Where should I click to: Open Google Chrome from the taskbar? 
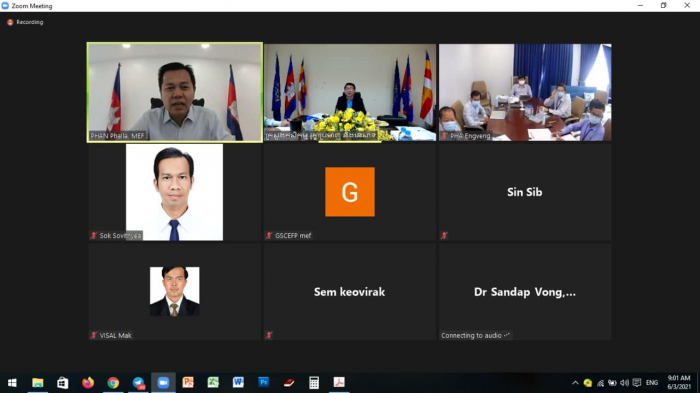coord(113,383)
